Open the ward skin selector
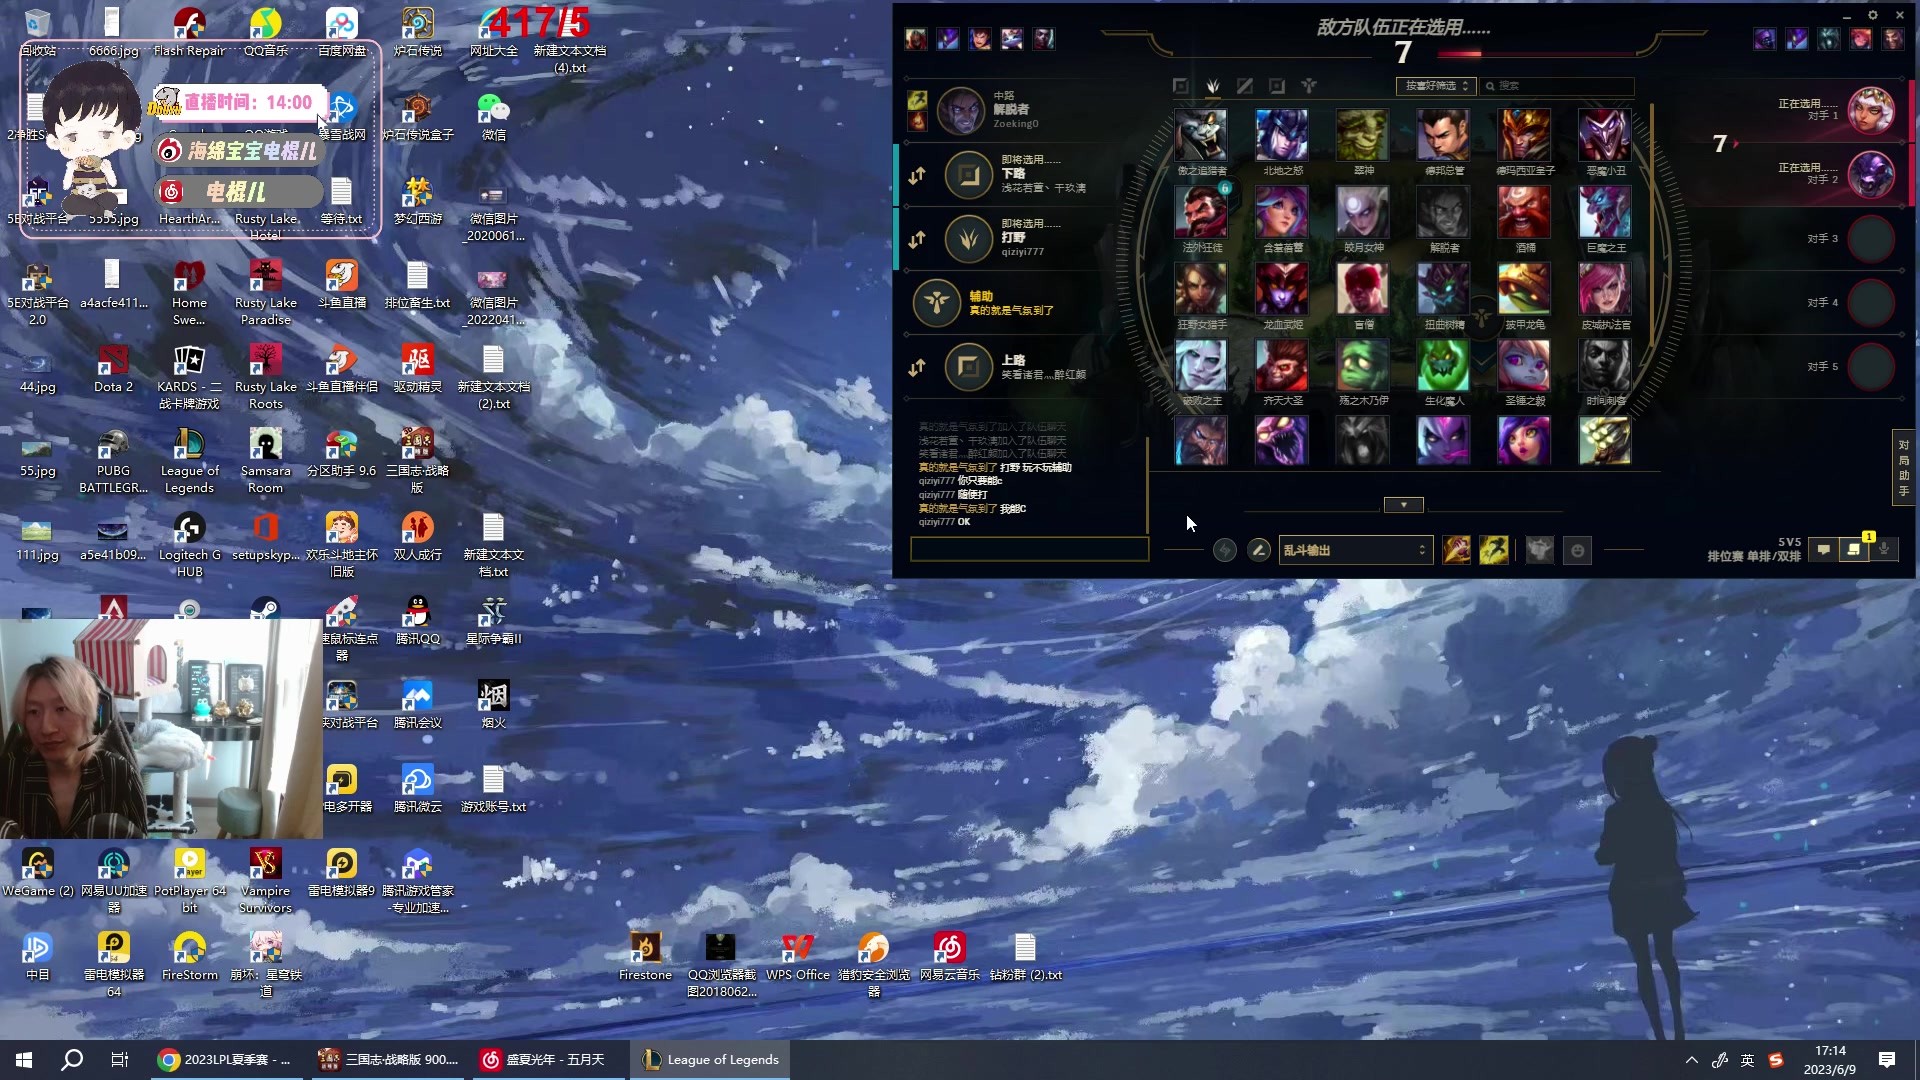 [x=1540, y=550]
